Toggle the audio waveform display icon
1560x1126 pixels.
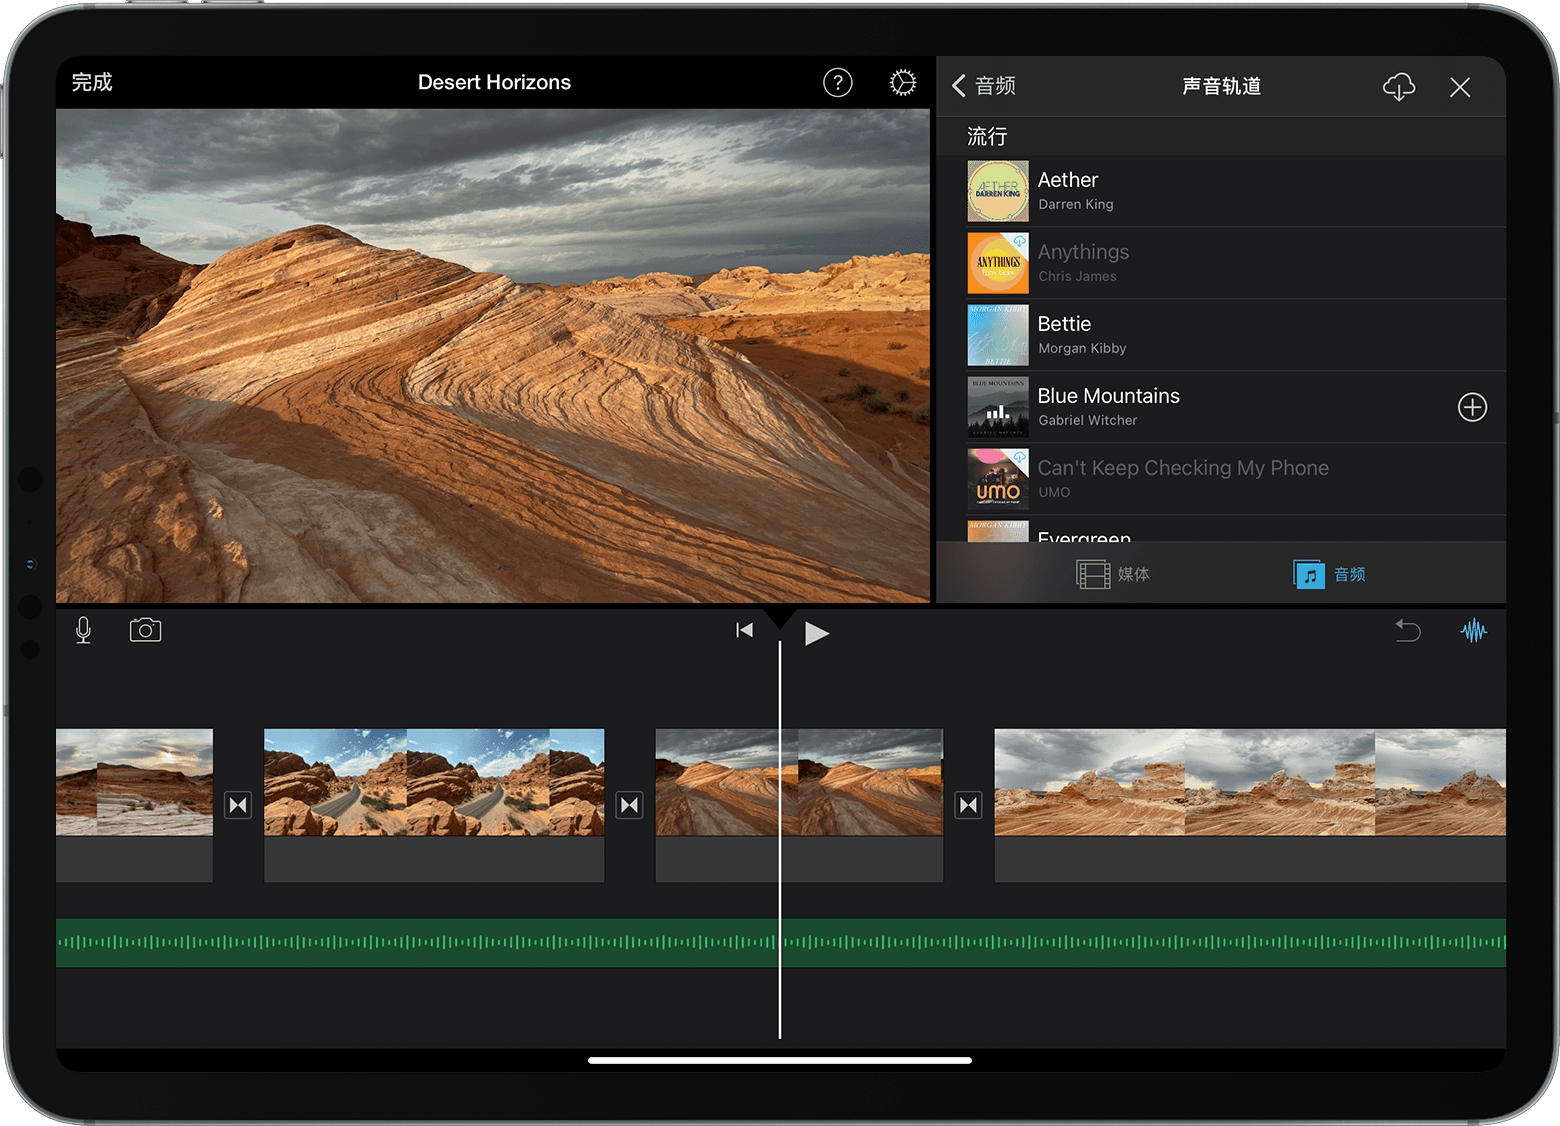pyautogui.click(x=1473, y=630)
